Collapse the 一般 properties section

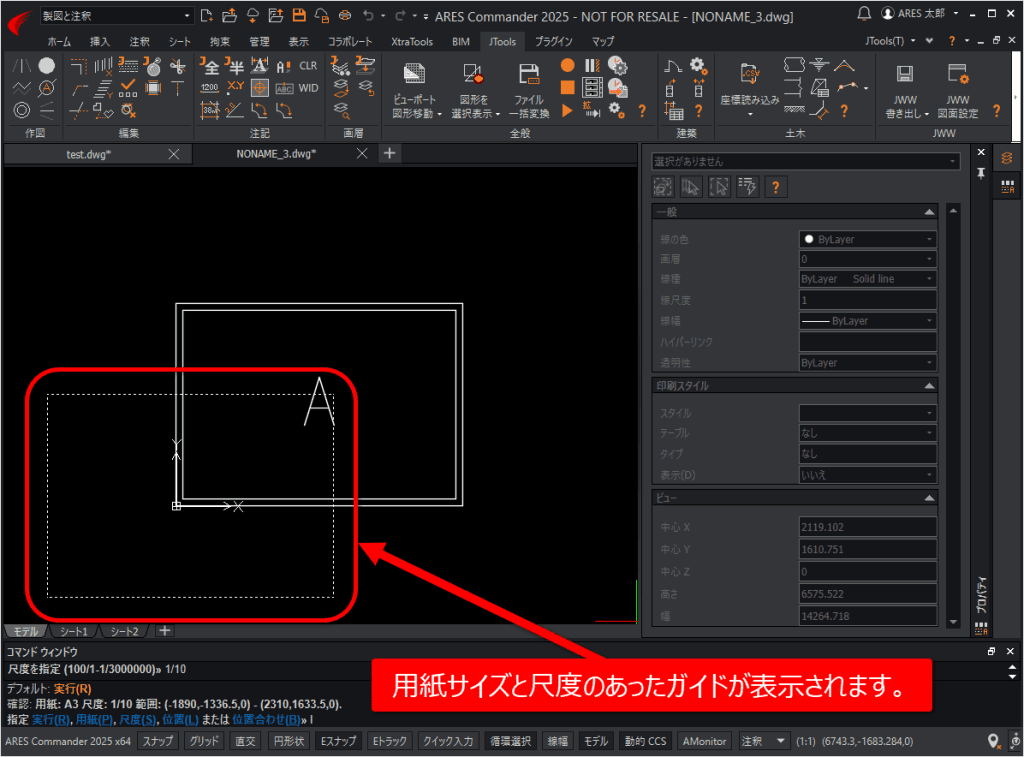(x=929, y=212)
